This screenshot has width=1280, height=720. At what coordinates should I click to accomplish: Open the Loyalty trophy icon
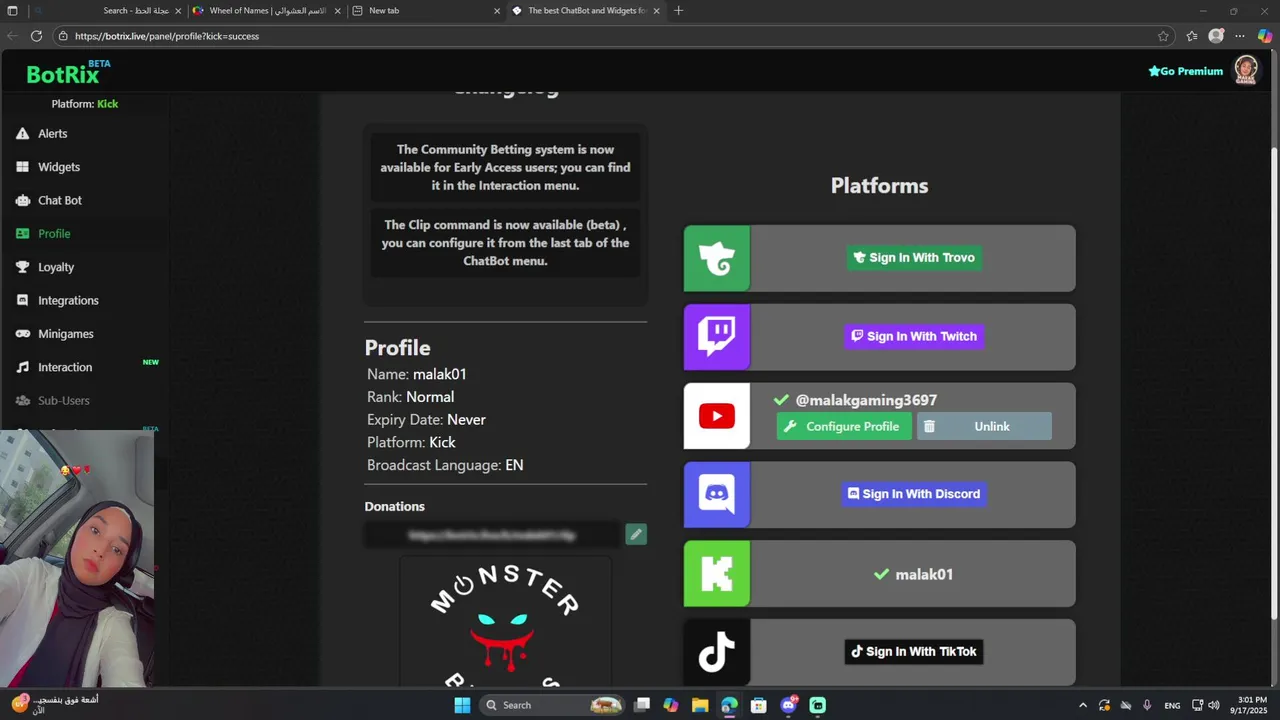coord(22,267)
